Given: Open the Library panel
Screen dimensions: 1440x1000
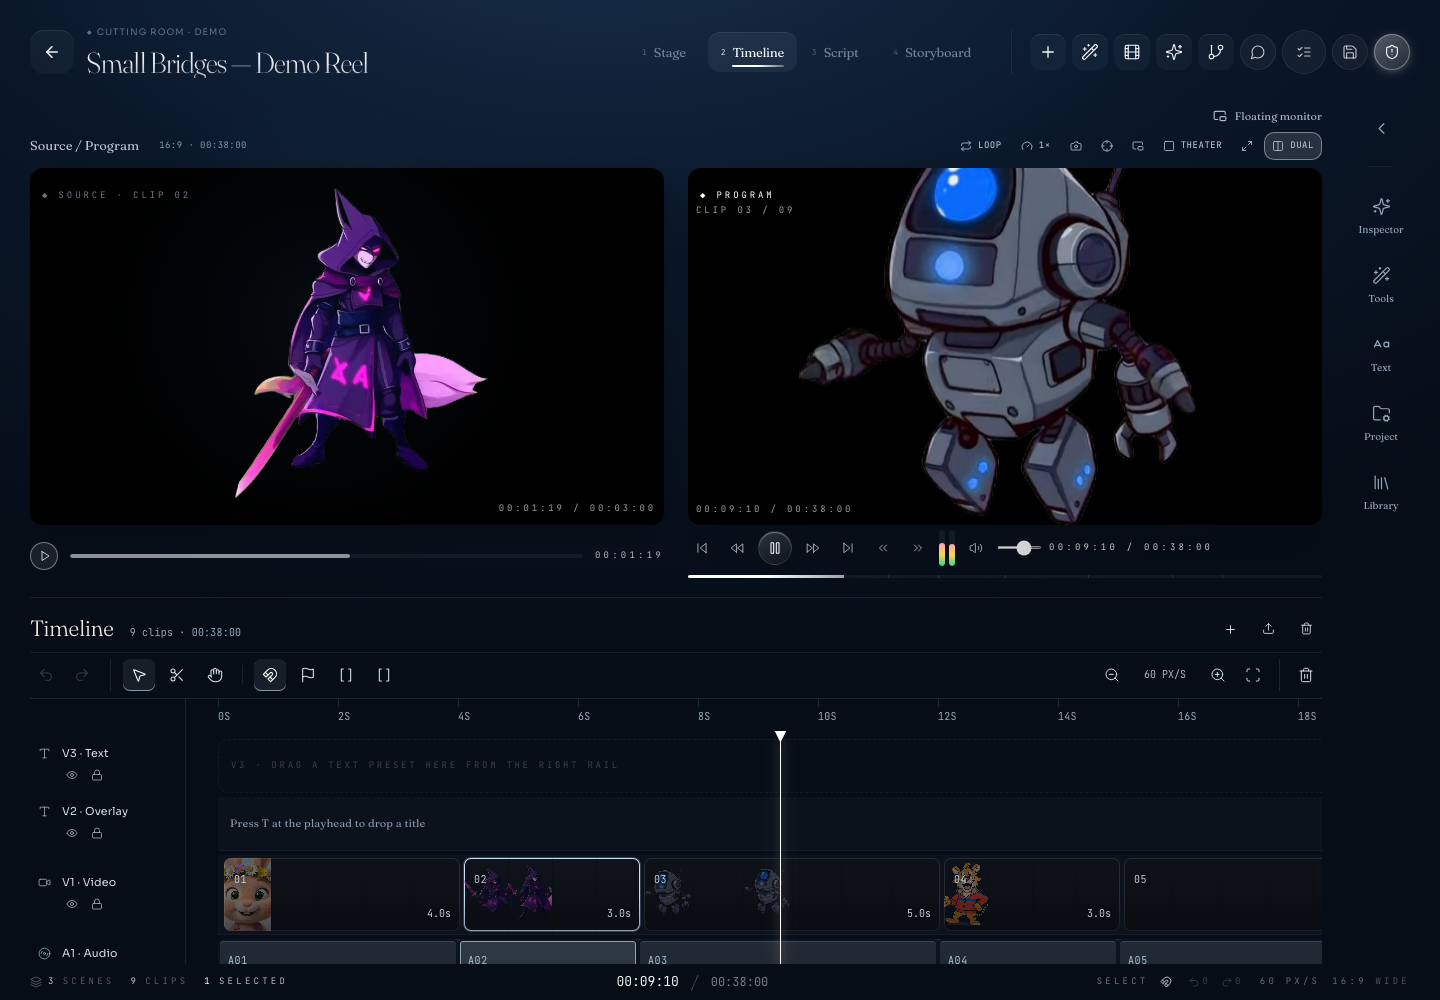Looking at the screenshot, I should (1381, 491).
